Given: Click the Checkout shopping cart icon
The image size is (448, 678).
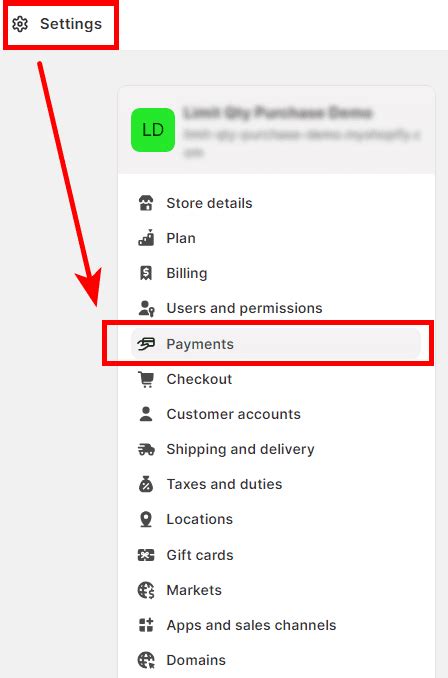Looking at the screenshot, I should (x=146, y=379).
